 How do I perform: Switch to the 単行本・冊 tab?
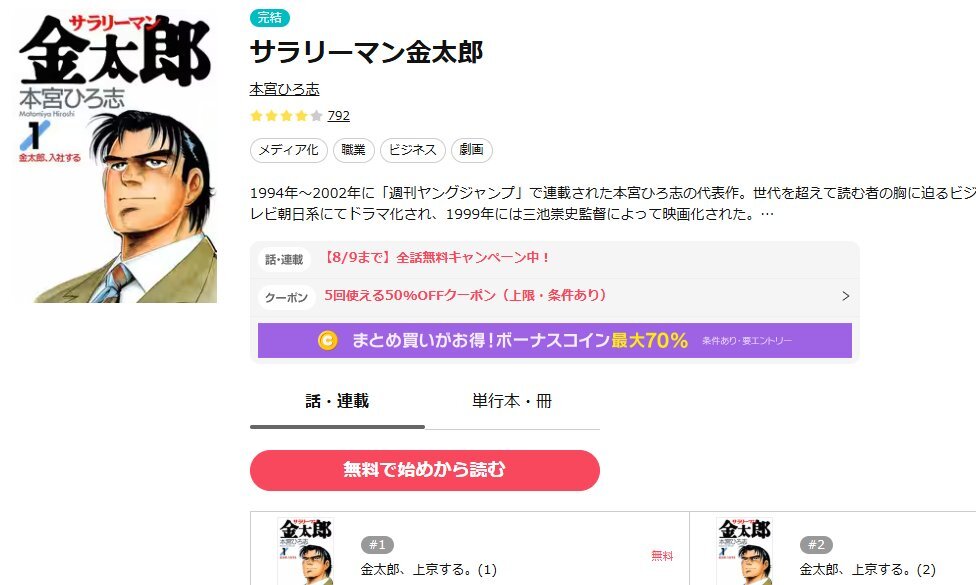[512, 401]
